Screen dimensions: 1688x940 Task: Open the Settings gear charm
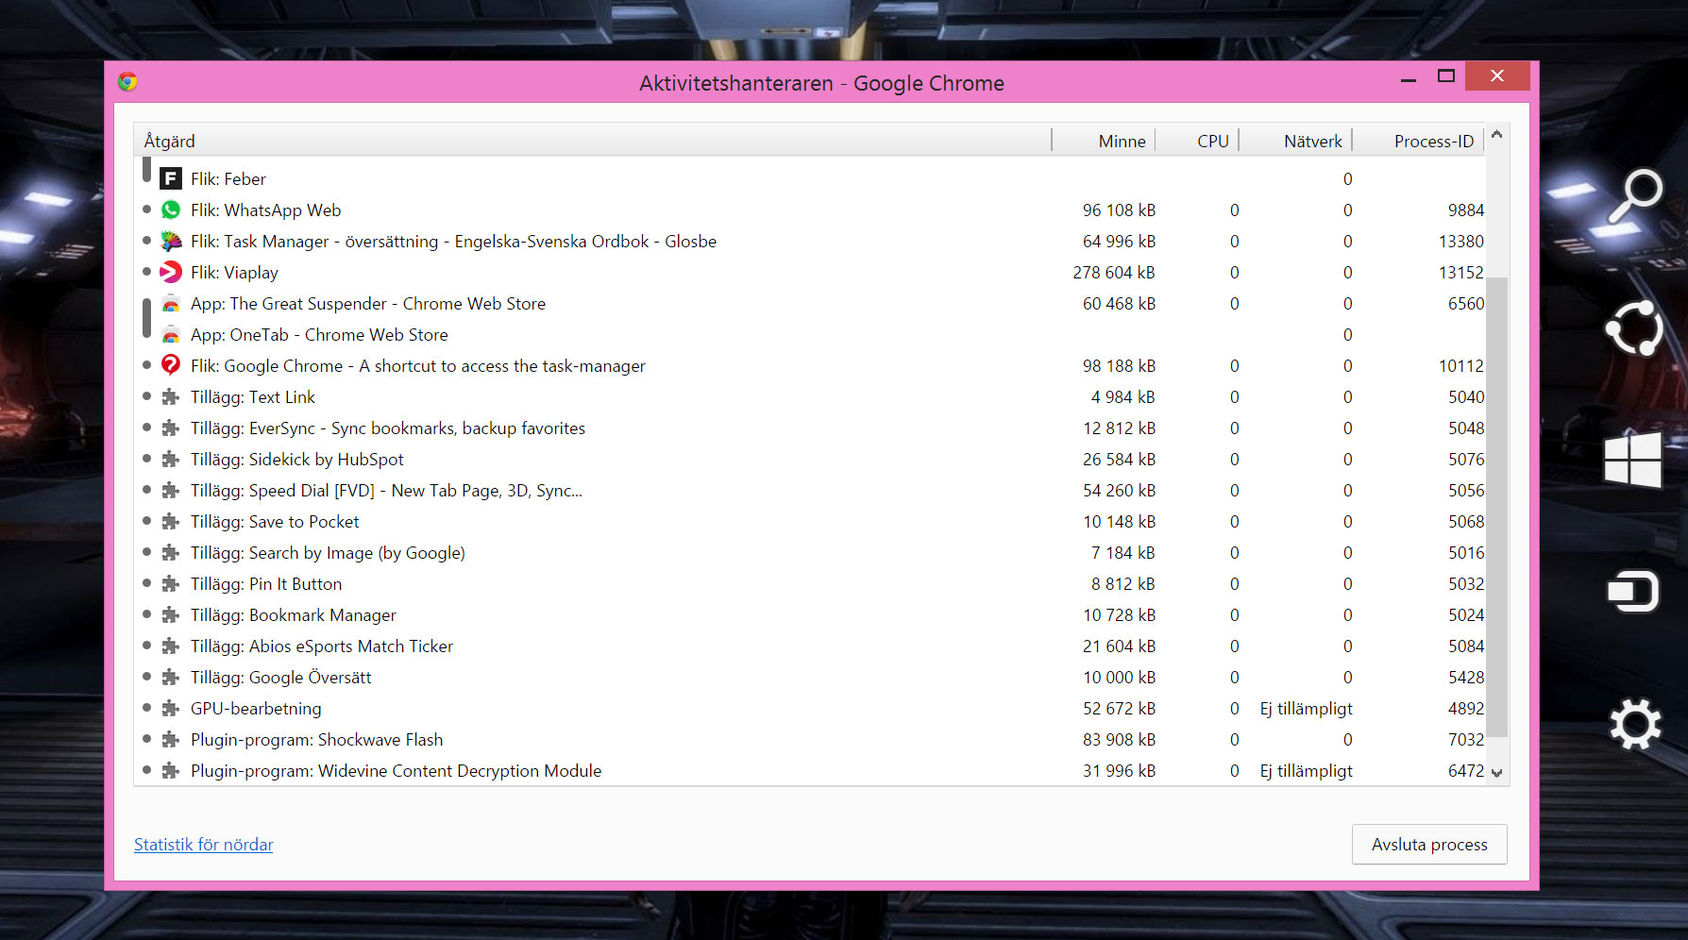click(x=1635, y=724)
